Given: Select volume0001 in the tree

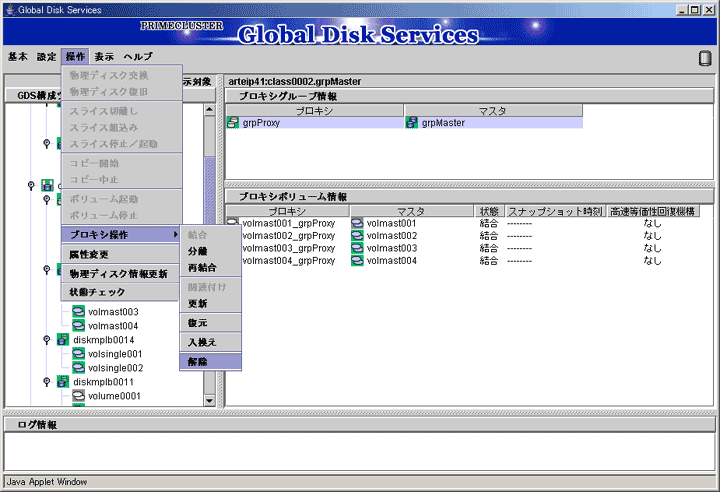Looking at the screenshot, I should point(114,396).
